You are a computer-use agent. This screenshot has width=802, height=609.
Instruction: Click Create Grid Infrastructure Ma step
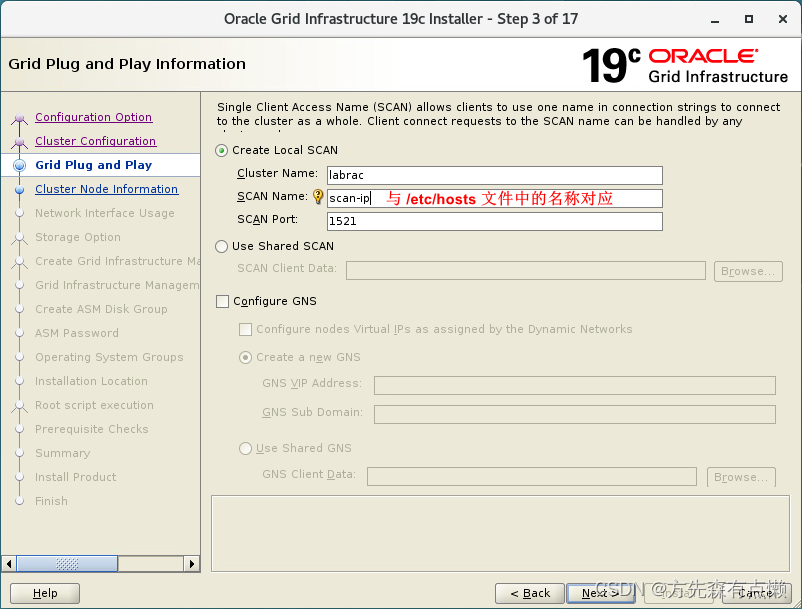coord(118,261)
